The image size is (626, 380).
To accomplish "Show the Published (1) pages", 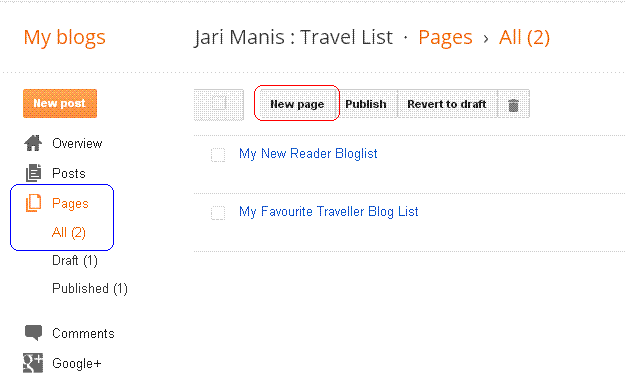I will click(90, 289).
